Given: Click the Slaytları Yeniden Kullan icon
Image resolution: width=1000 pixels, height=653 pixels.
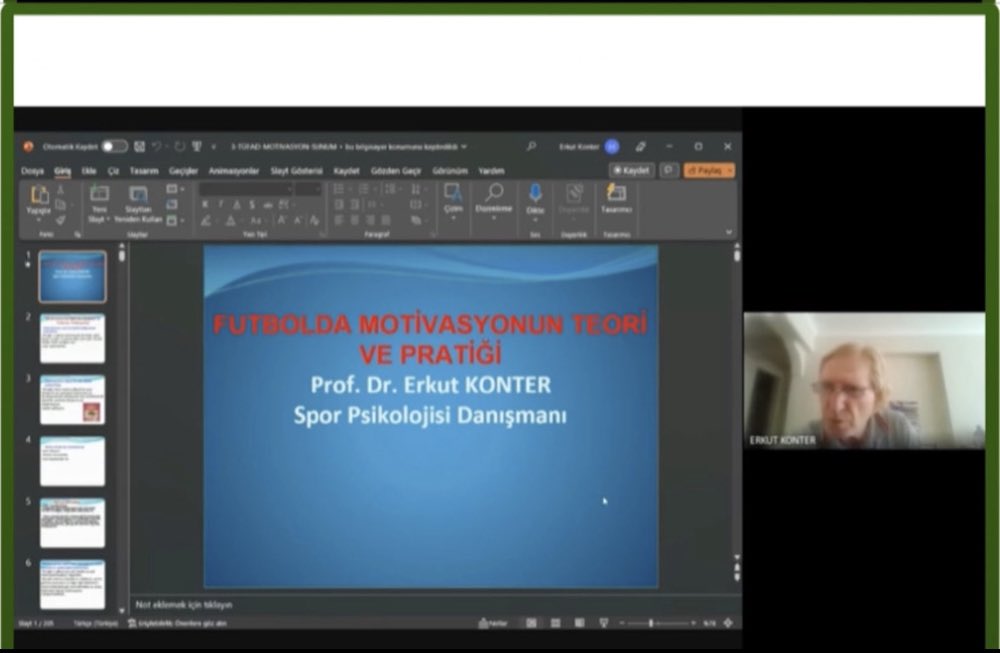Looking at the screenshot, I should [x=138, y=194].
